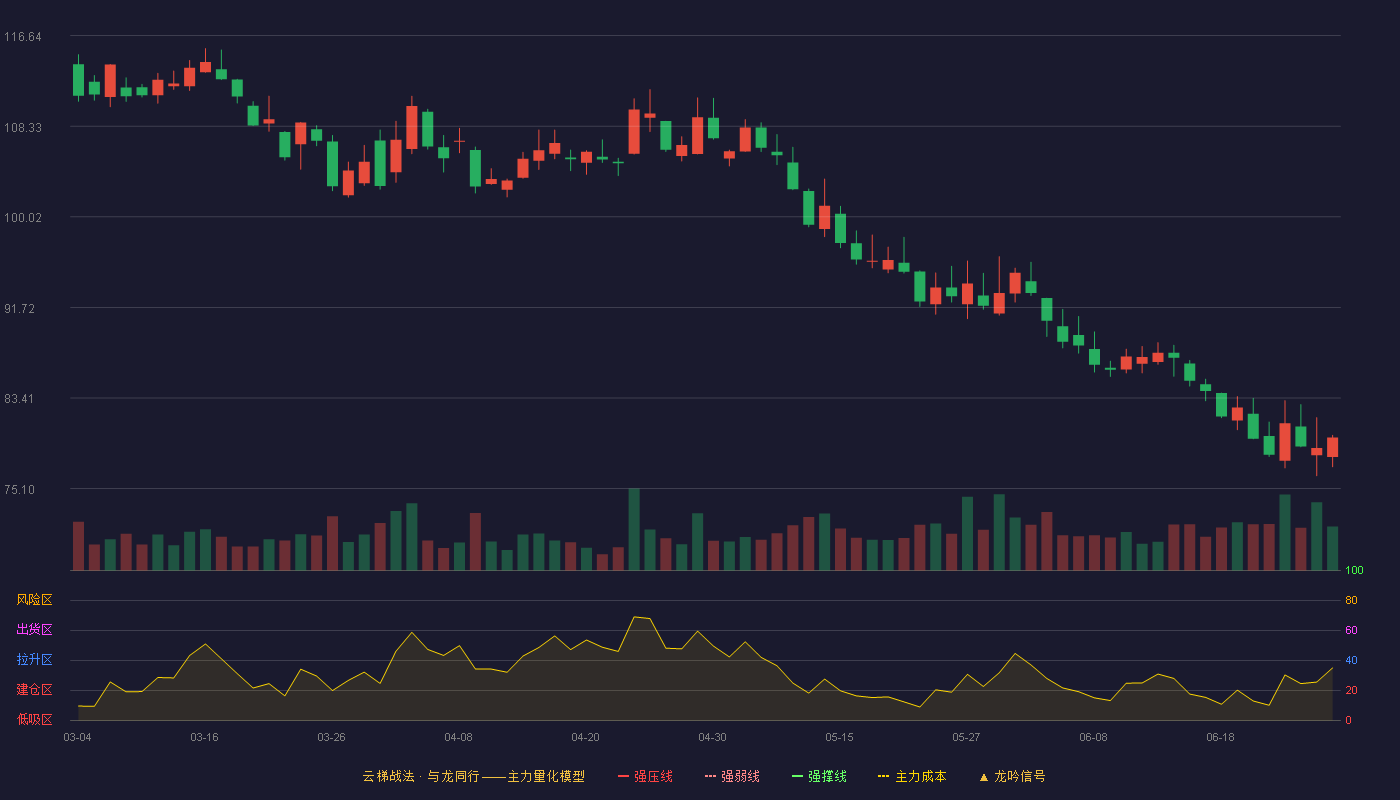This screenshot has height=800, width=1400.
Task: Click the 03-04 date label
Action: point(77,737)
